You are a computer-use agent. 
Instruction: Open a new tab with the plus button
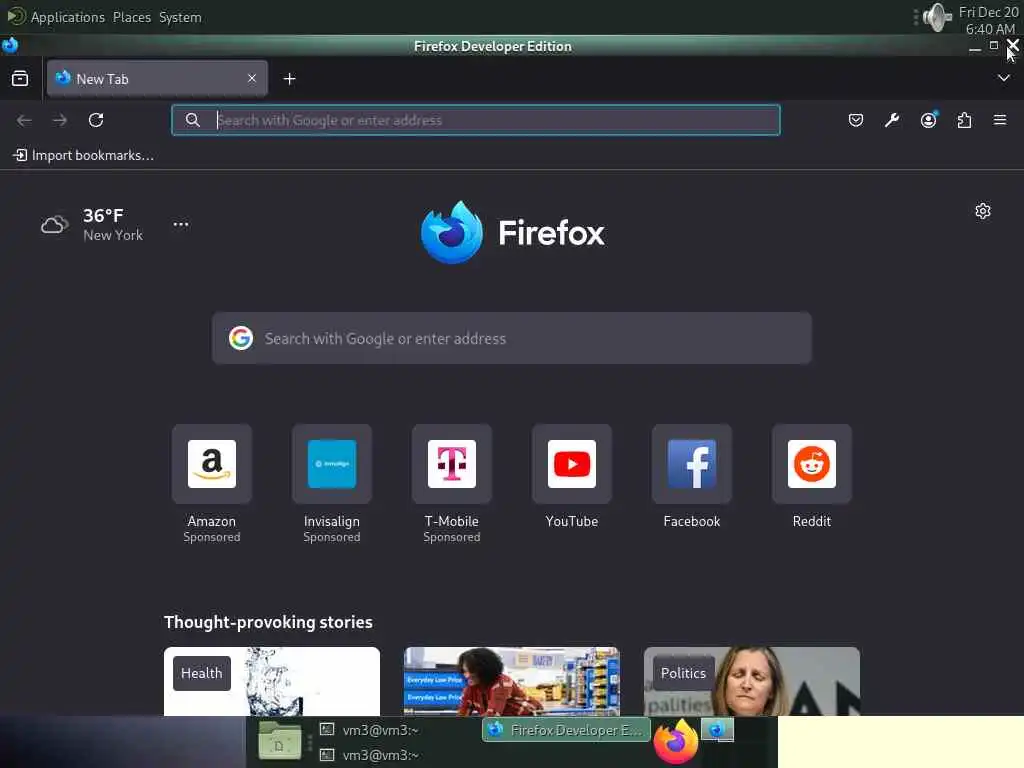[289, 79]
